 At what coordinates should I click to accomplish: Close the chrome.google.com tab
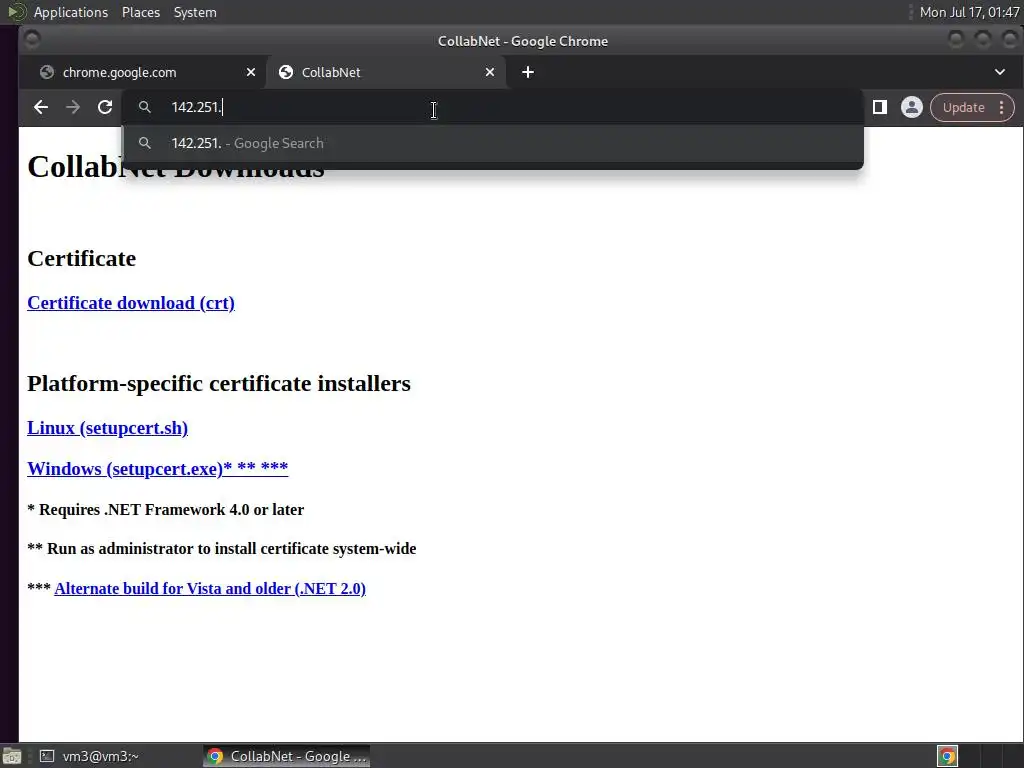coord(251,72)
